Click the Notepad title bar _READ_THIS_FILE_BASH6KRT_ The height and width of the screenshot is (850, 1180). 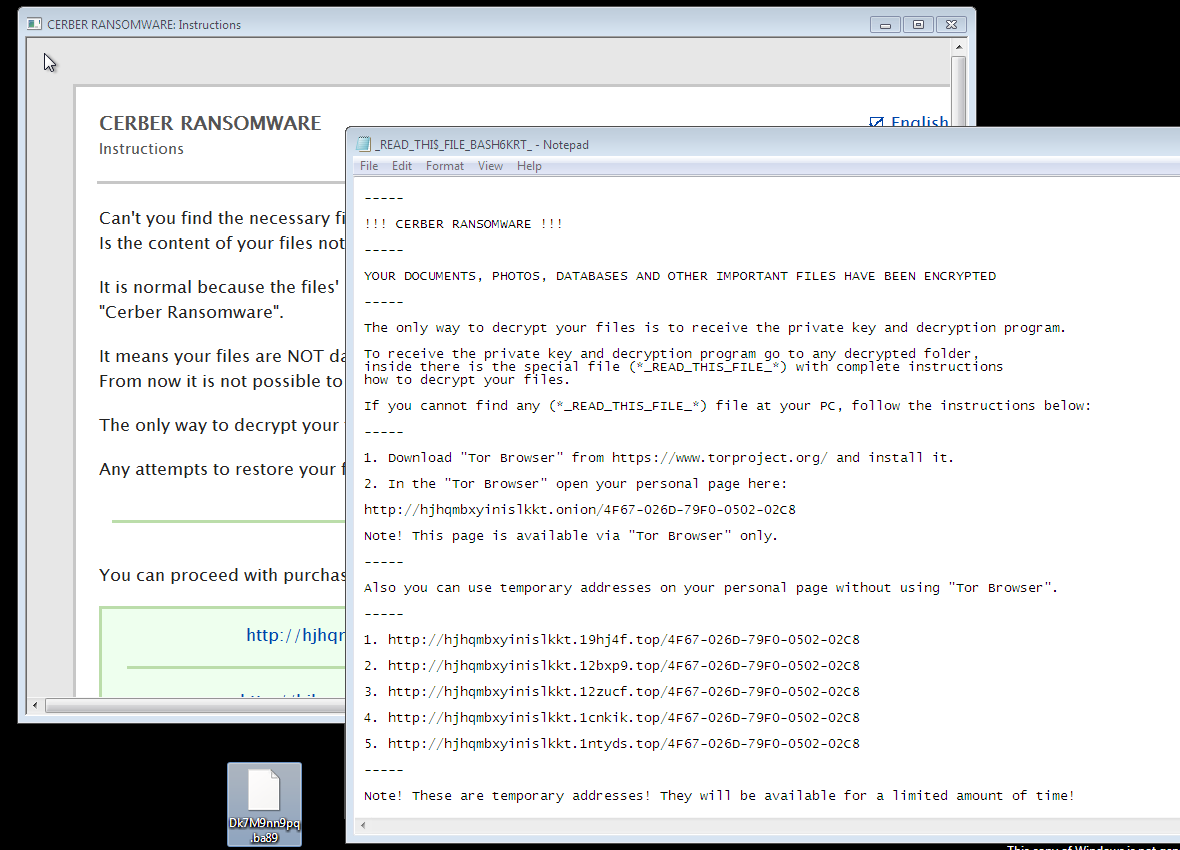[700, 145]
